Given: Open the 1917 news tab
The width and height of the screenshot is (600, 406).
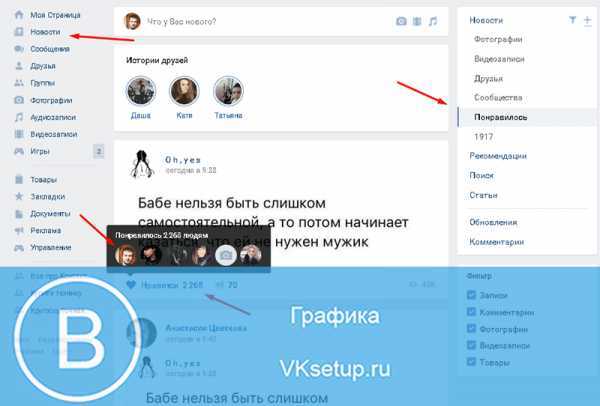Looking at the screenshot, I should click(x=484, y=137).
